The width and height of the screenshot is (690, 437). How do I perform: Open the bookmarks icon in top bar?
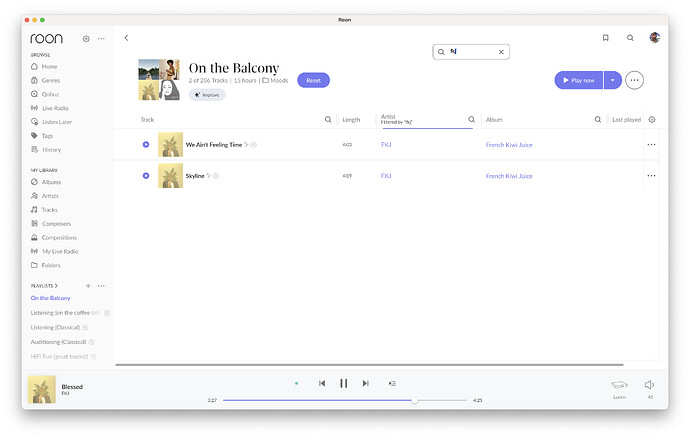click(x=605, y=38)
